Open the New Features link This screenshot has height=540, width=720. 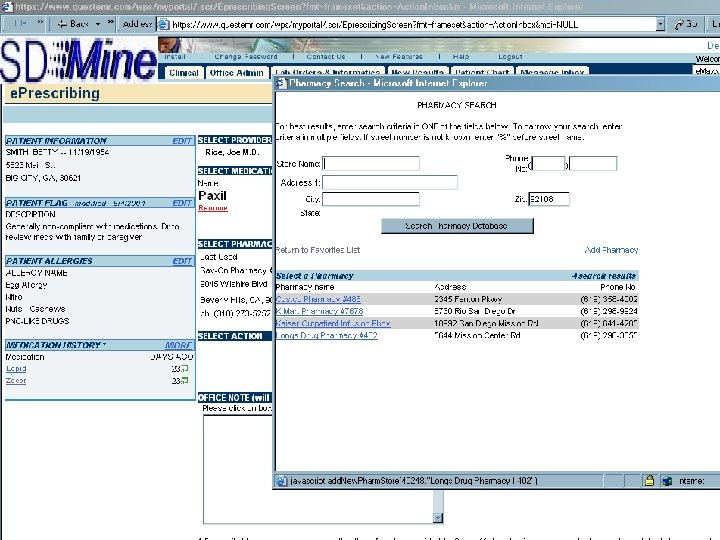point(399,56)
